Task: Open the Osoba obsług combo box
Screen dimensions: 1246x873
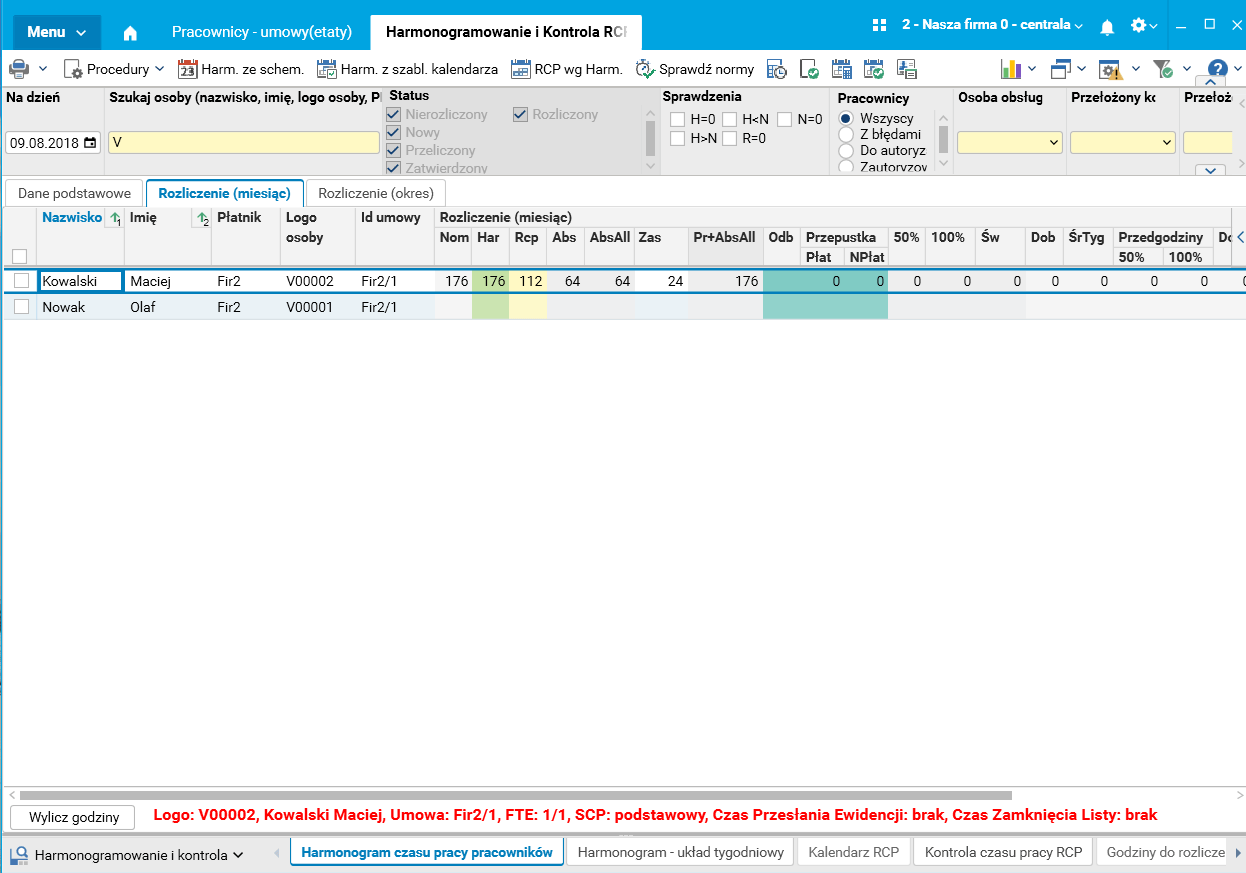Action: [1009, 143]
